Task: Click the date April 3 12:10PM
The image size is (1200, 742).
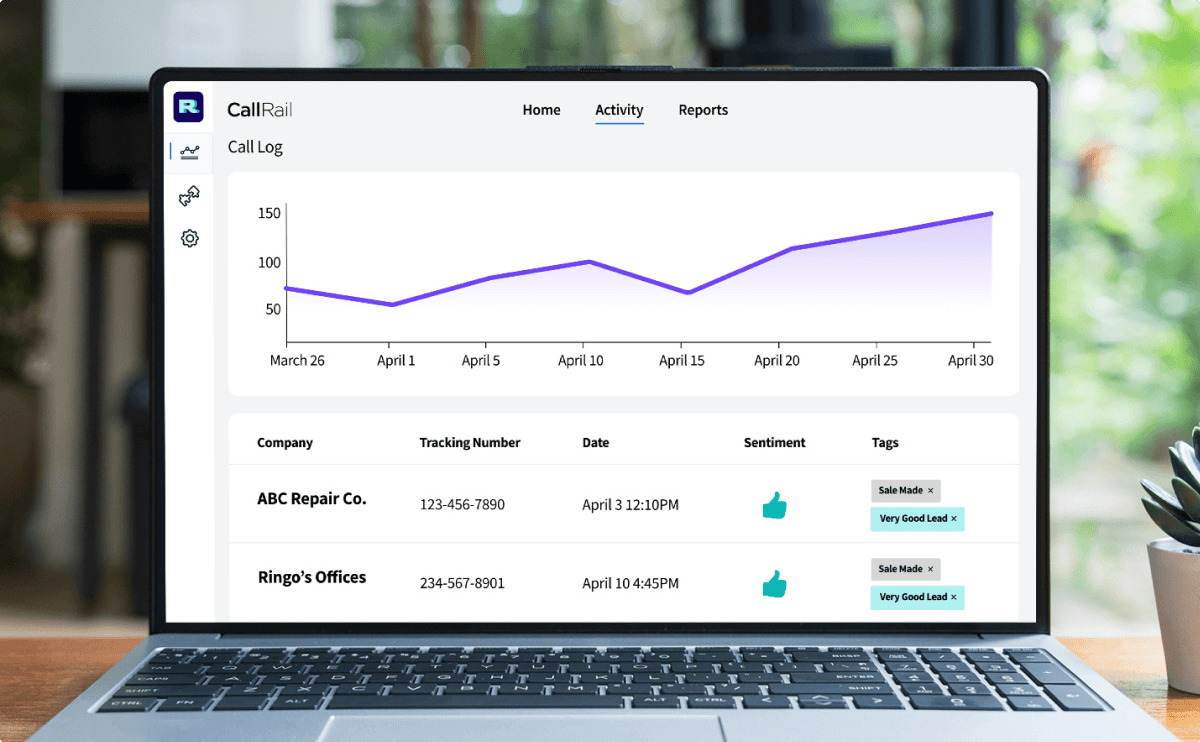Action: pyautogui.click(x=630, y=505)
